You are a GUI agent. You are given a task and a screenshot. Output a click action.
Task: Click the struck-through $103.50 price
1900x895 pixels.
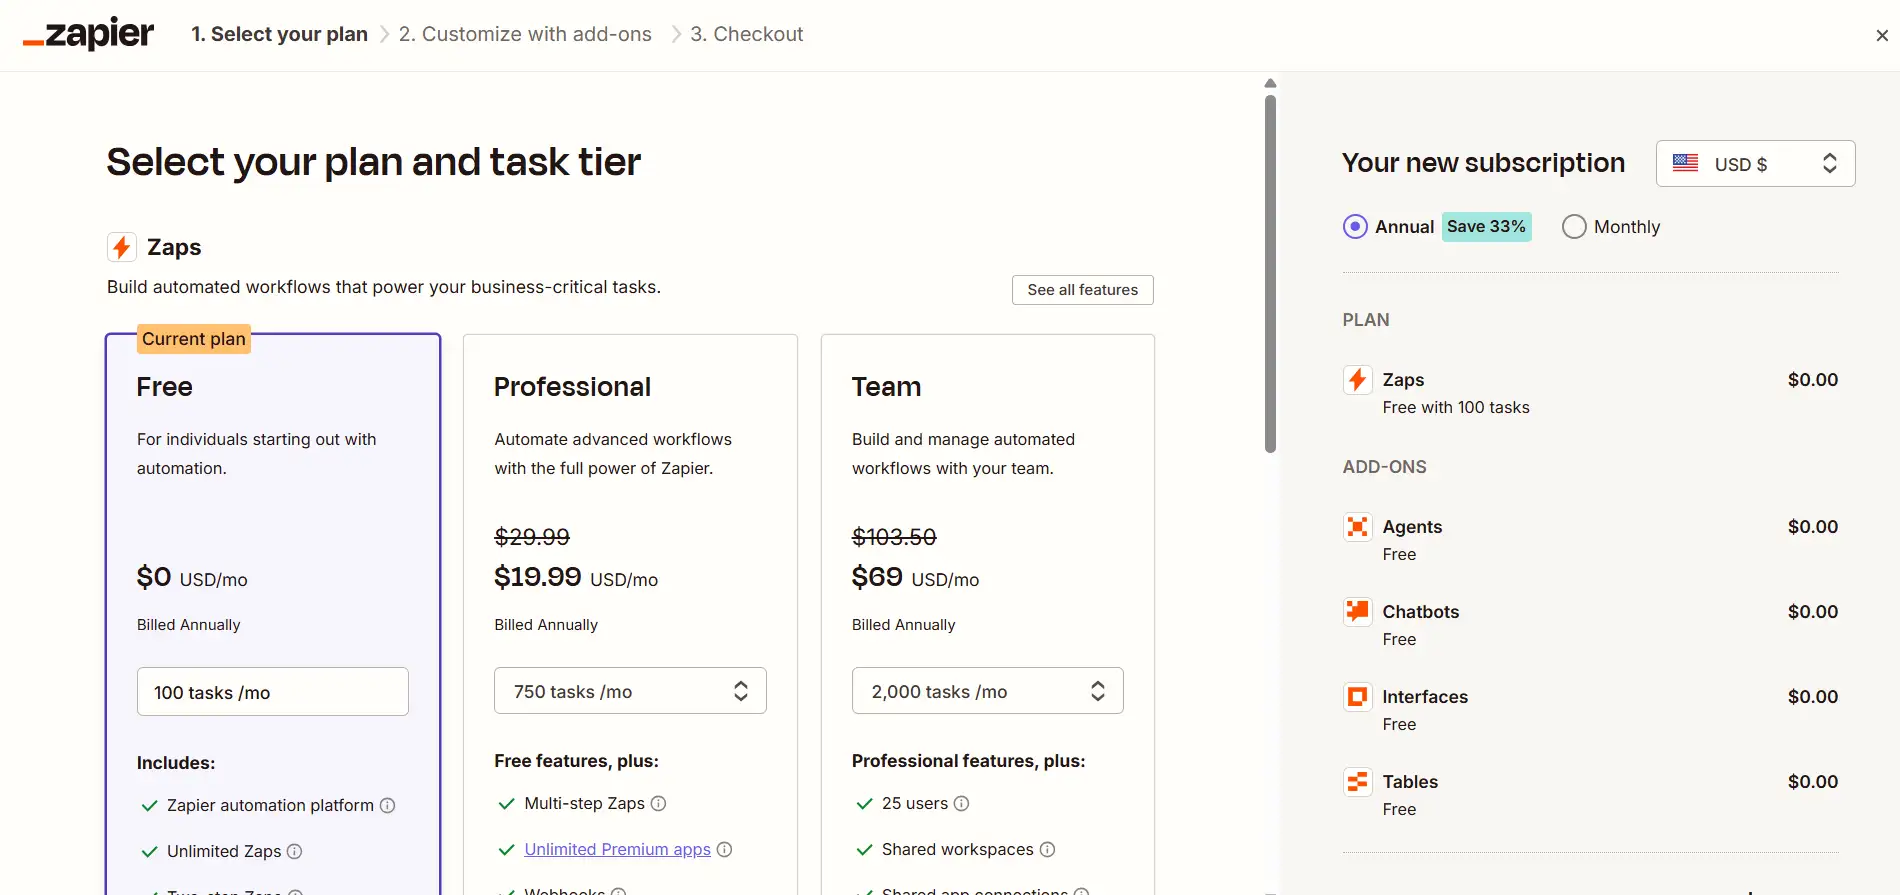point(894,537)
